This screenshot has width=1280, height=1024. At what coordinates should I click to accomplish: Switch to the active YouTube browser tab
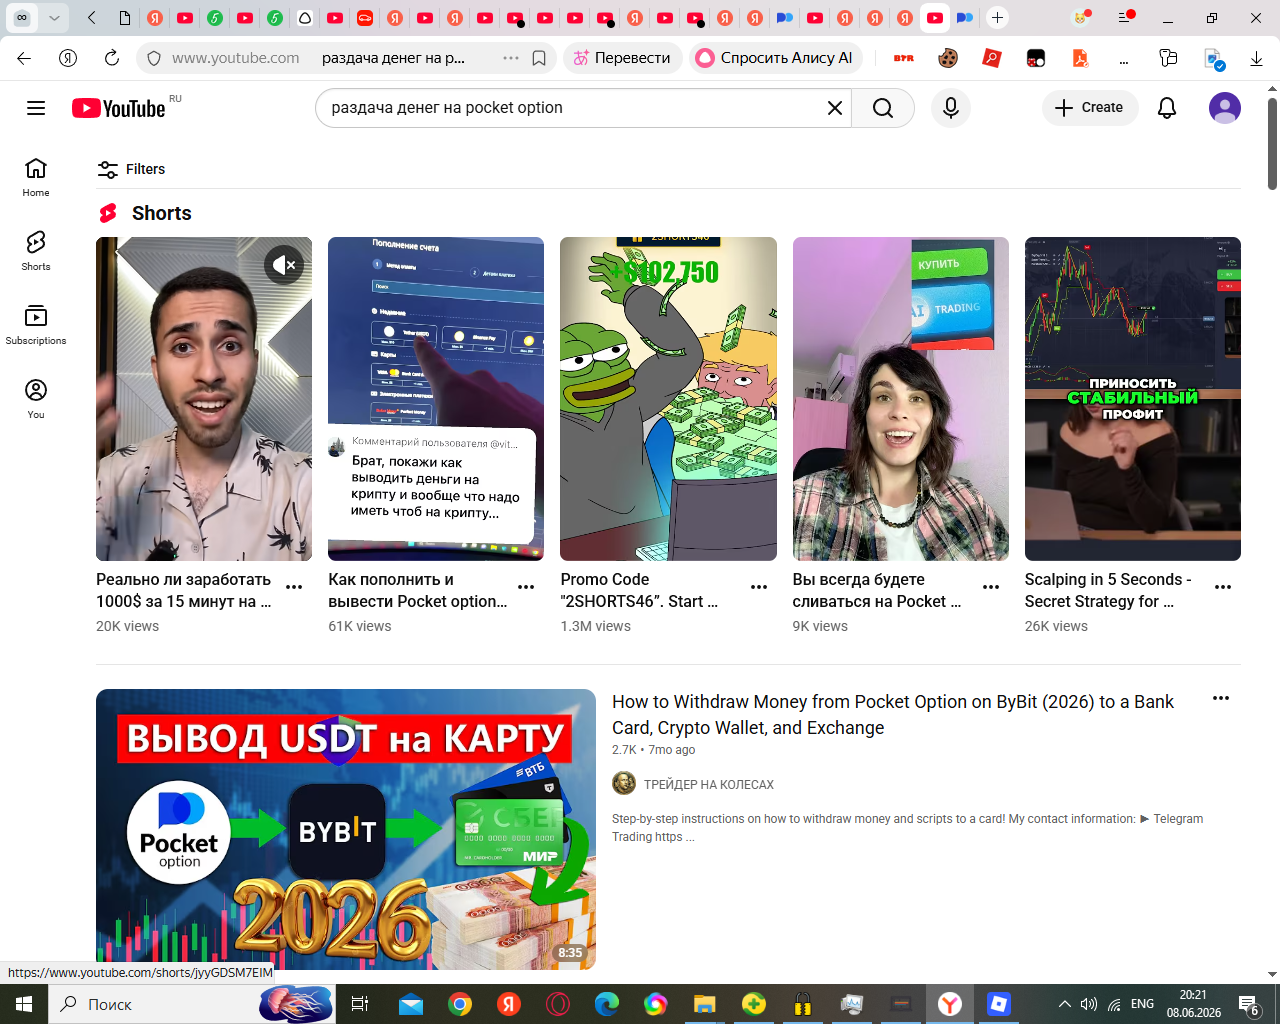coord(935,18)
